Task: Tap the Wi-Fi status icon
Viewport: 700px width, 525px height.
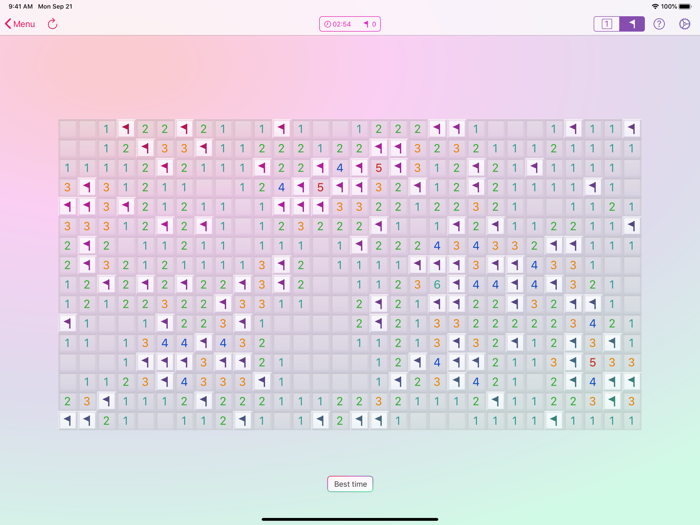Action: tap(655, 6)
